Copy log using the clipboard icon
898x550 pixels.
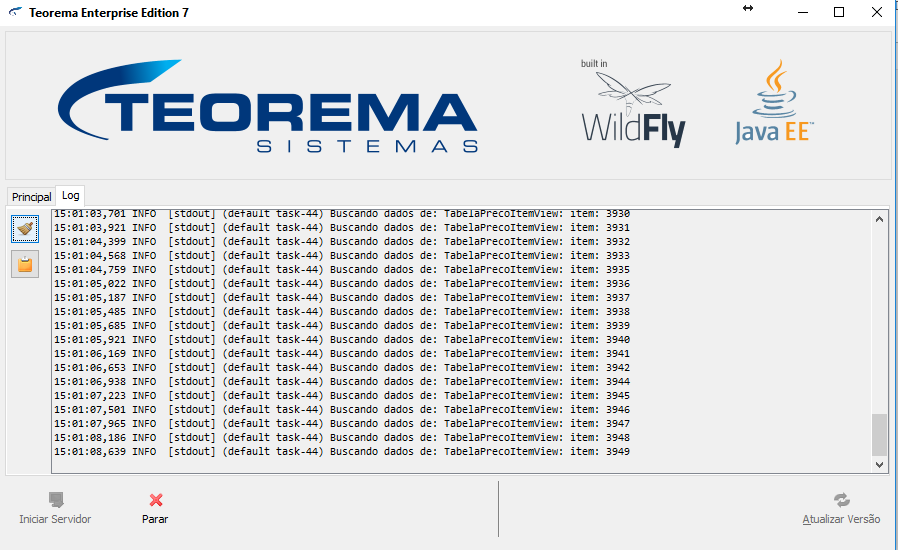[x=25, y=264]
